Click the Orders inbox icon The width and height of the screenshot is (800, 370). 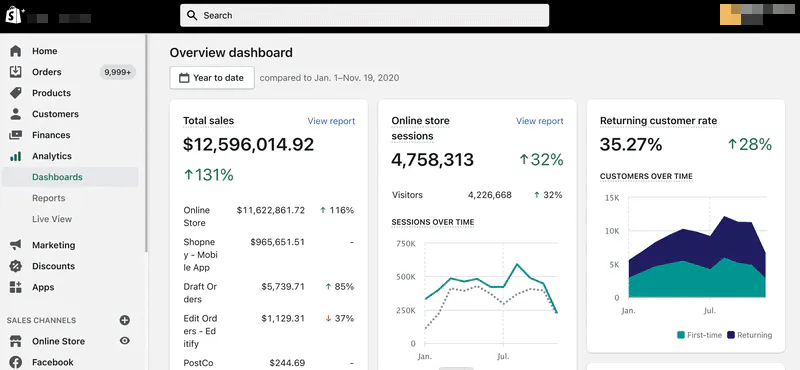[16, 72]
